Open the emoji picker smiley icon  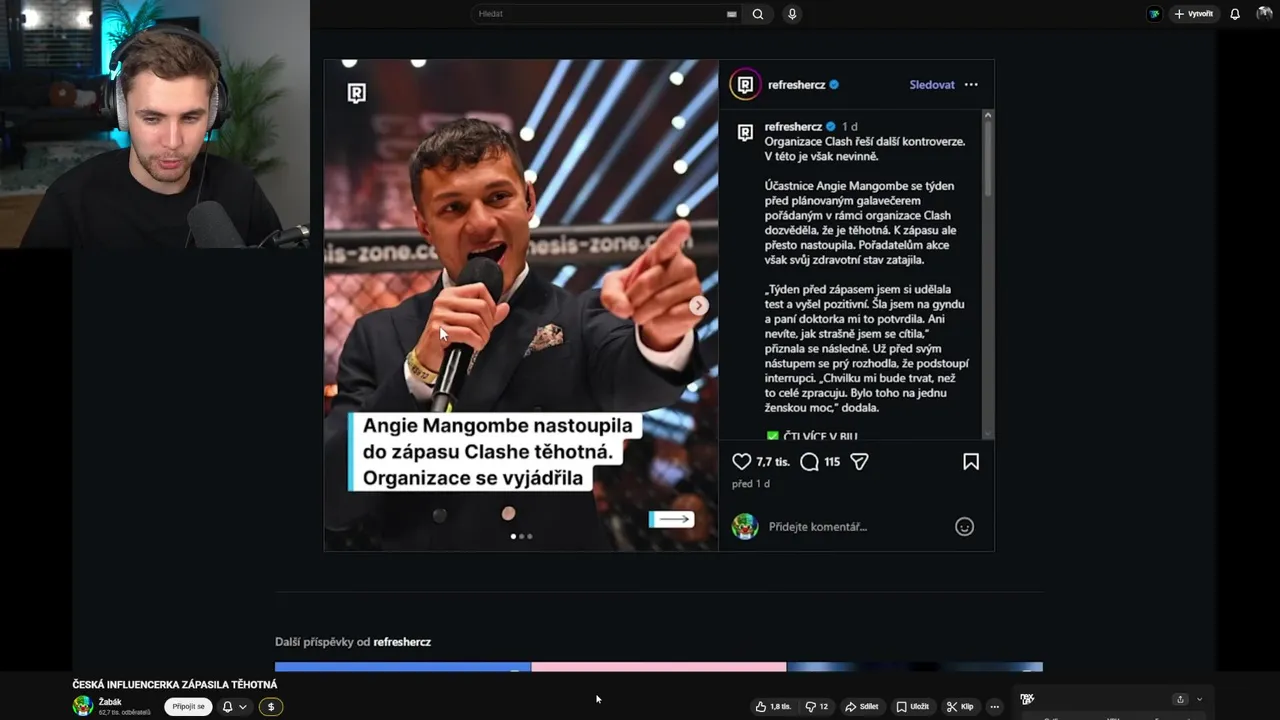964,527
